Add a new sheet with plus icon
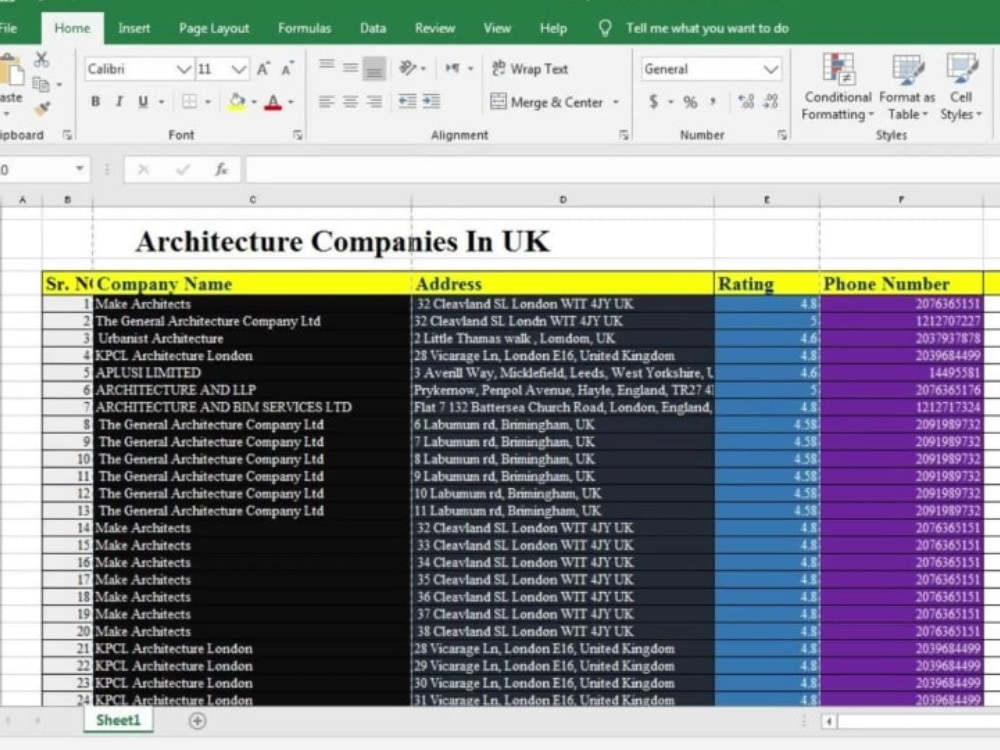The width and height of the screenshot is (1000, 750). [198, 721]
